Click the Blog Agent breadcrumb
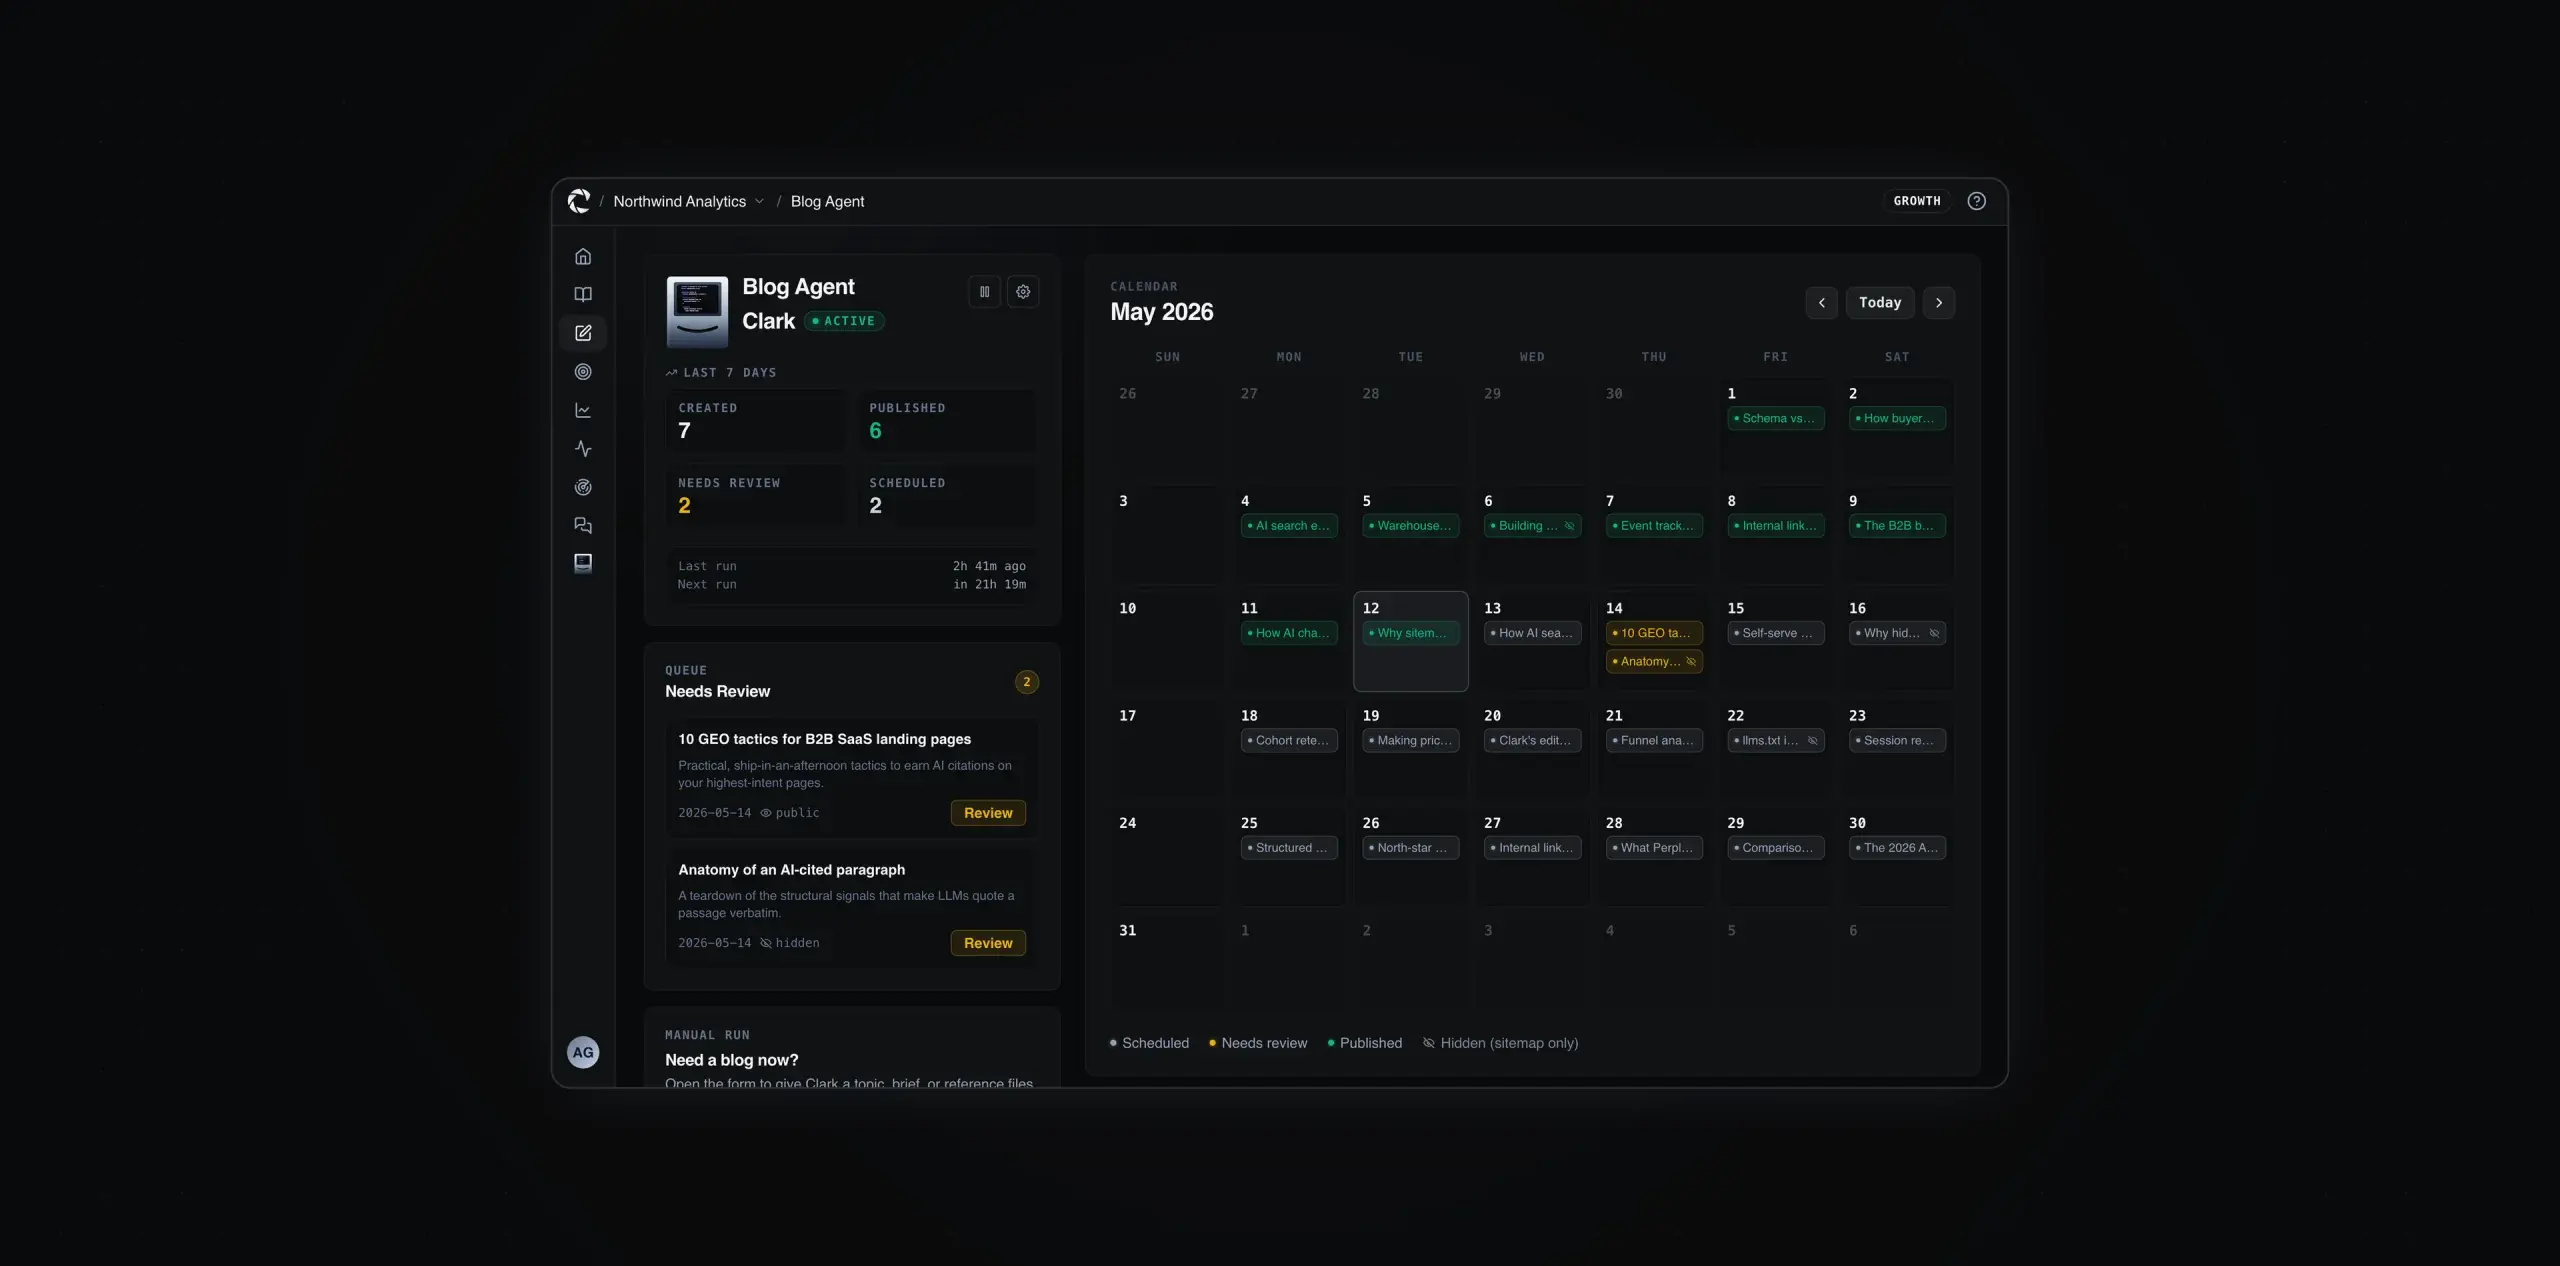The height and width of the screenshot is (1266, 2560). [827, 201]
